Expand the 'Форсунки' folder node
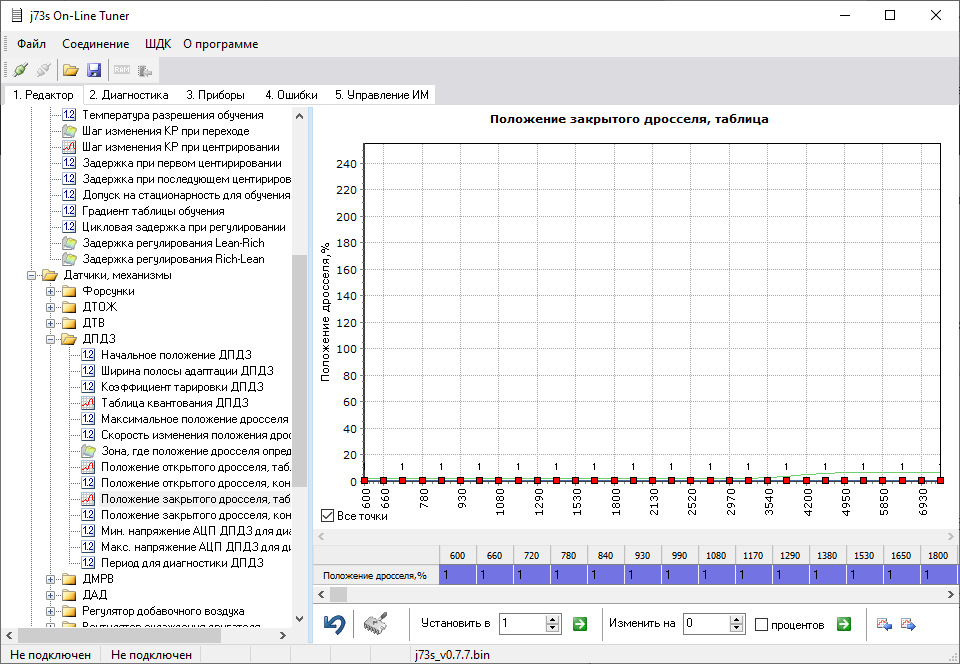The width and height of the screenshot is (960, 664). click(51, 291)
